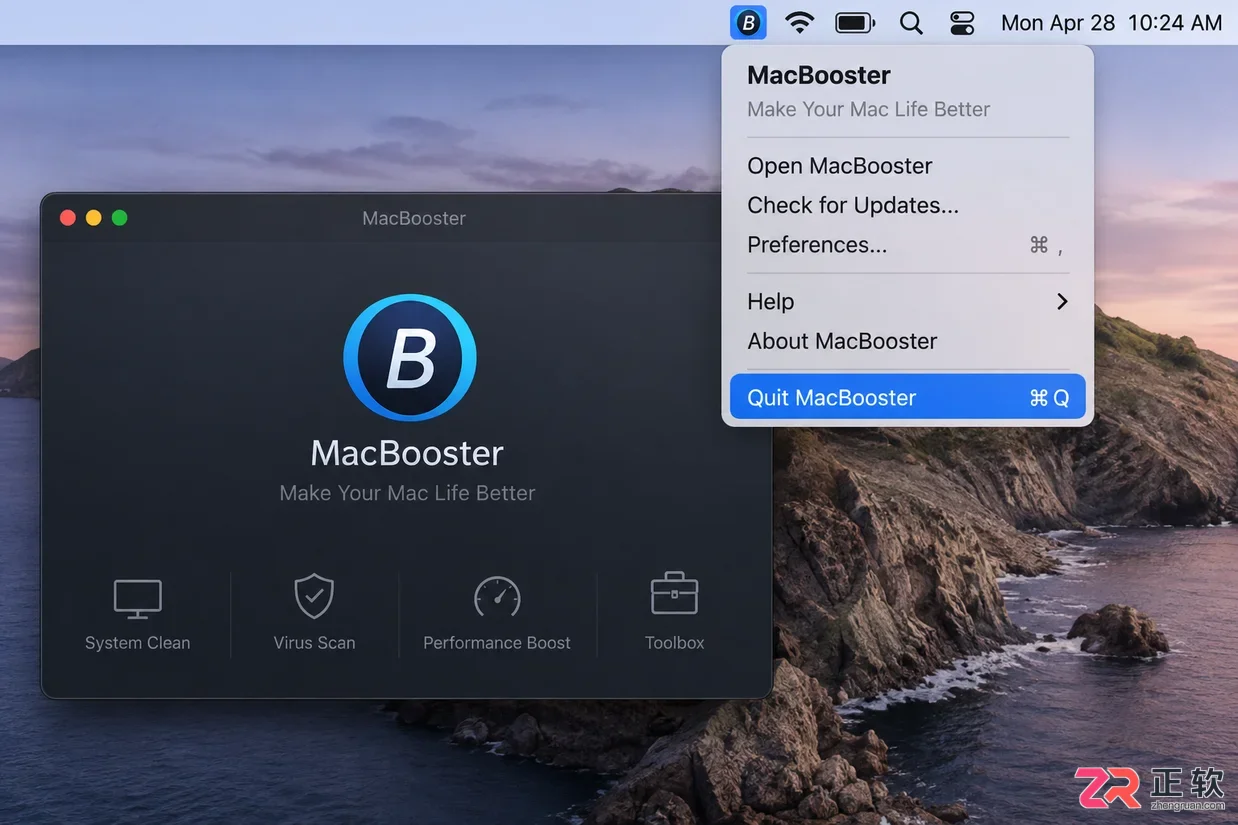The image size is (1238, 825).
Task: Click the date and time clock
Action: pos(1111,22)
